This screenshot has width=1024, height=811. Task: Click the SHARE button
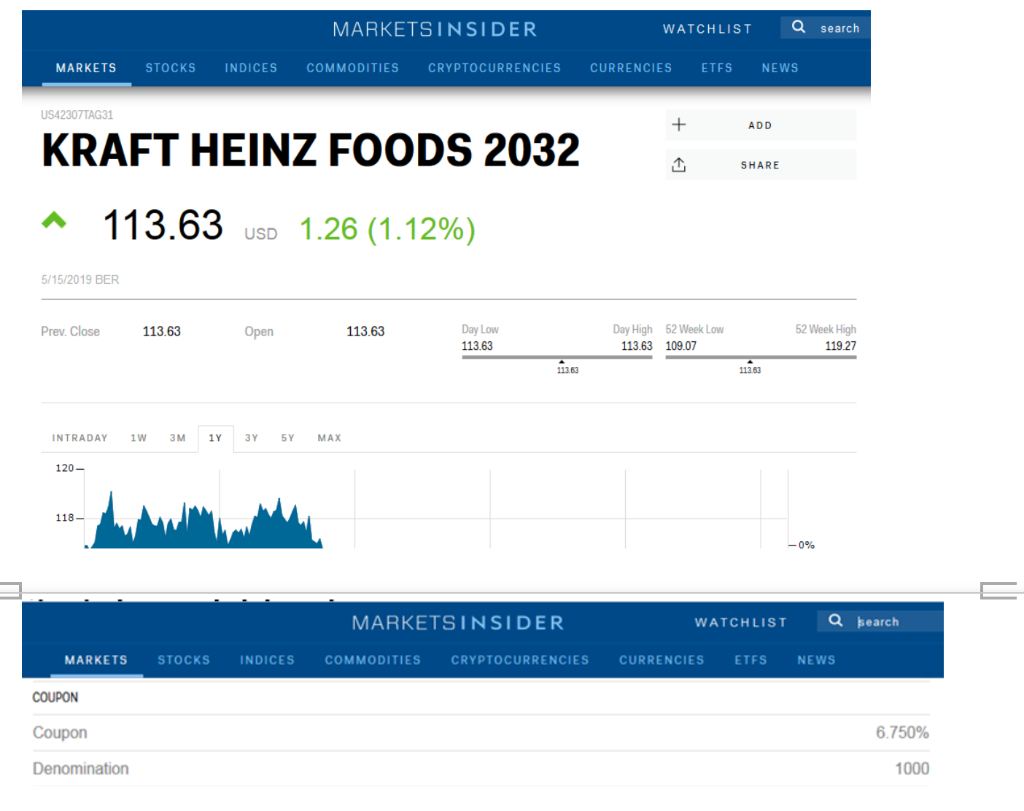pyautogui.click(x=760, y=164)
